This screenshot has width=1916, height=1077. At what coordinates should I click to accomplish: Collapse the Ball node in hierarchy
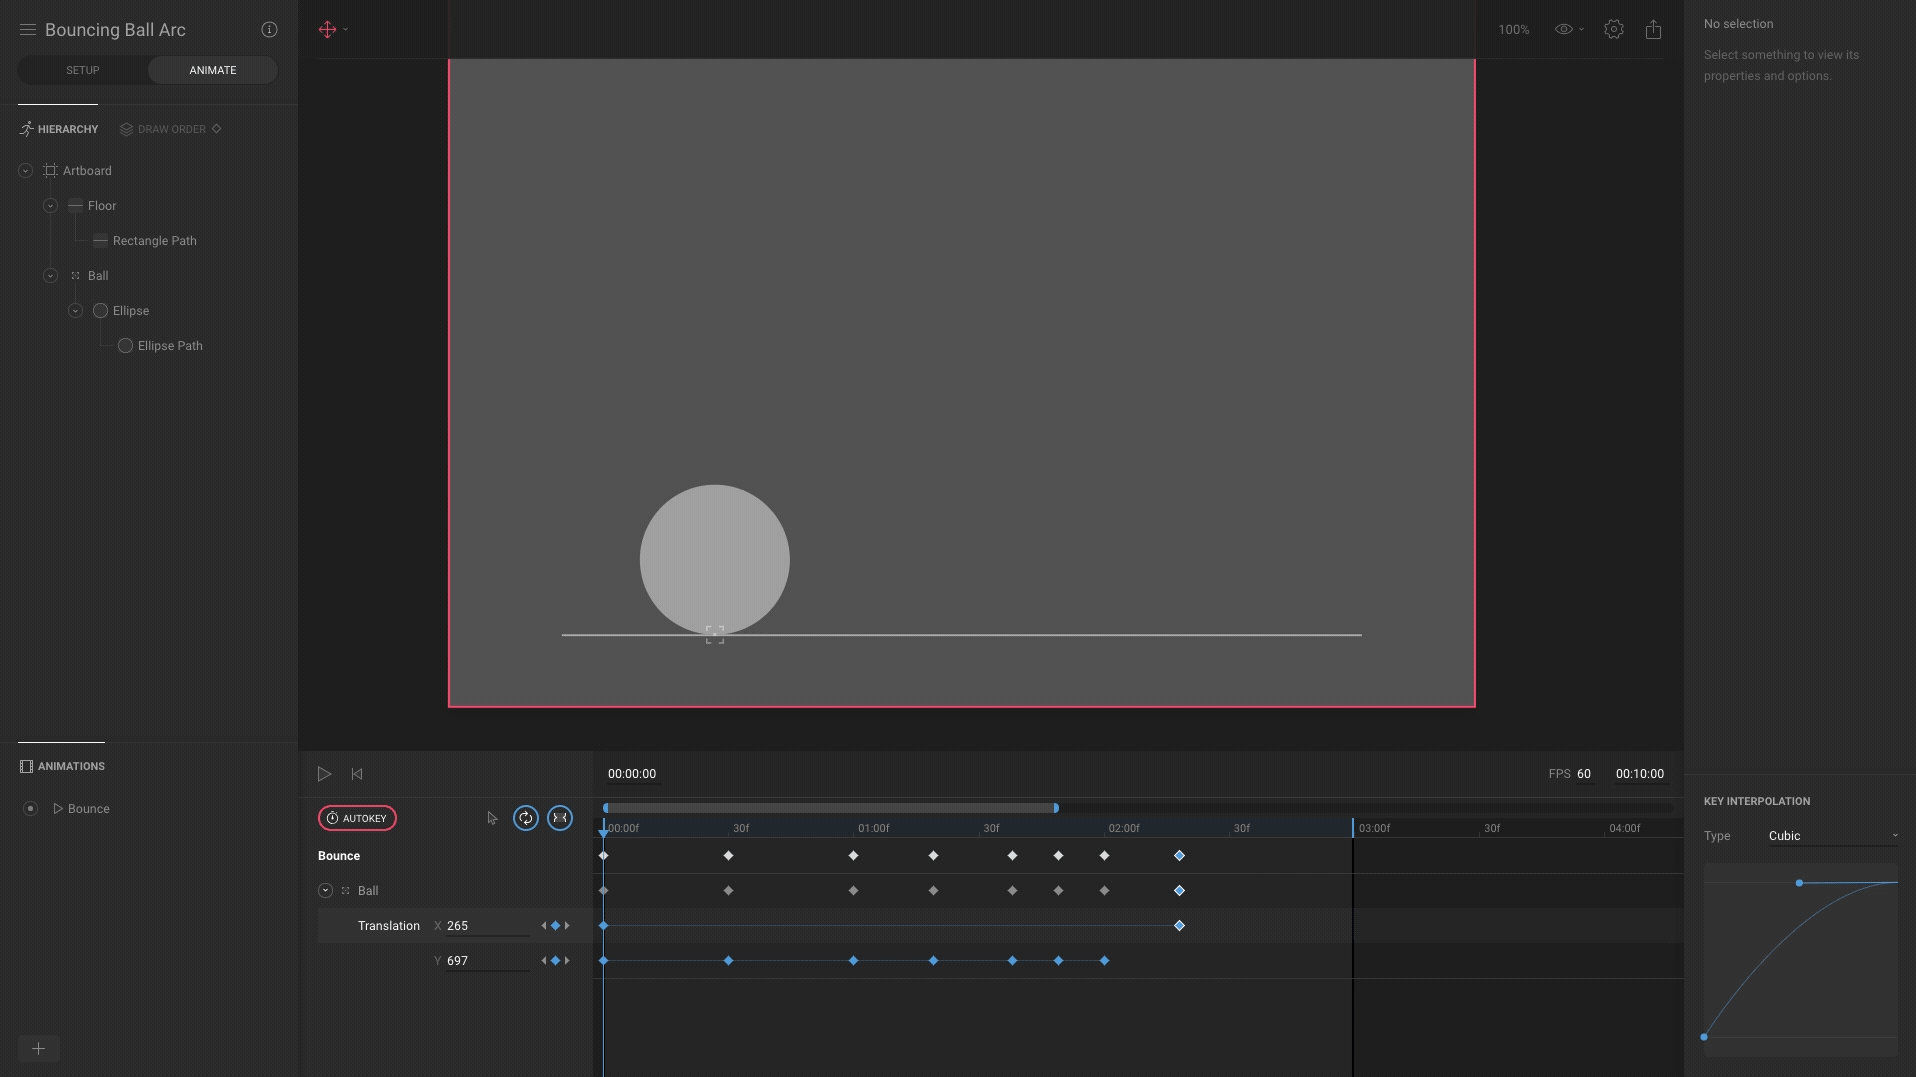click(x=51, y=276)
